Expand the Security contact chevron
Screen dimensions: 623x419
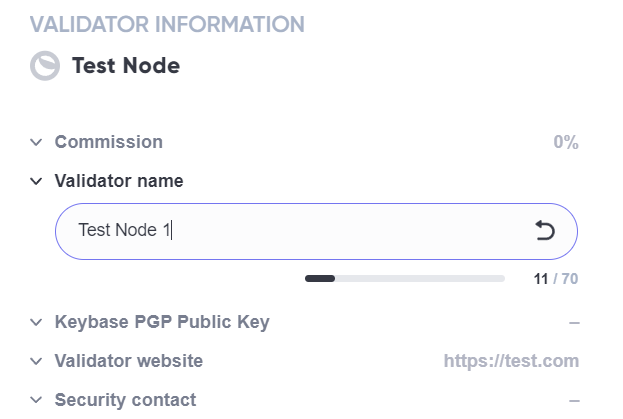37,400
